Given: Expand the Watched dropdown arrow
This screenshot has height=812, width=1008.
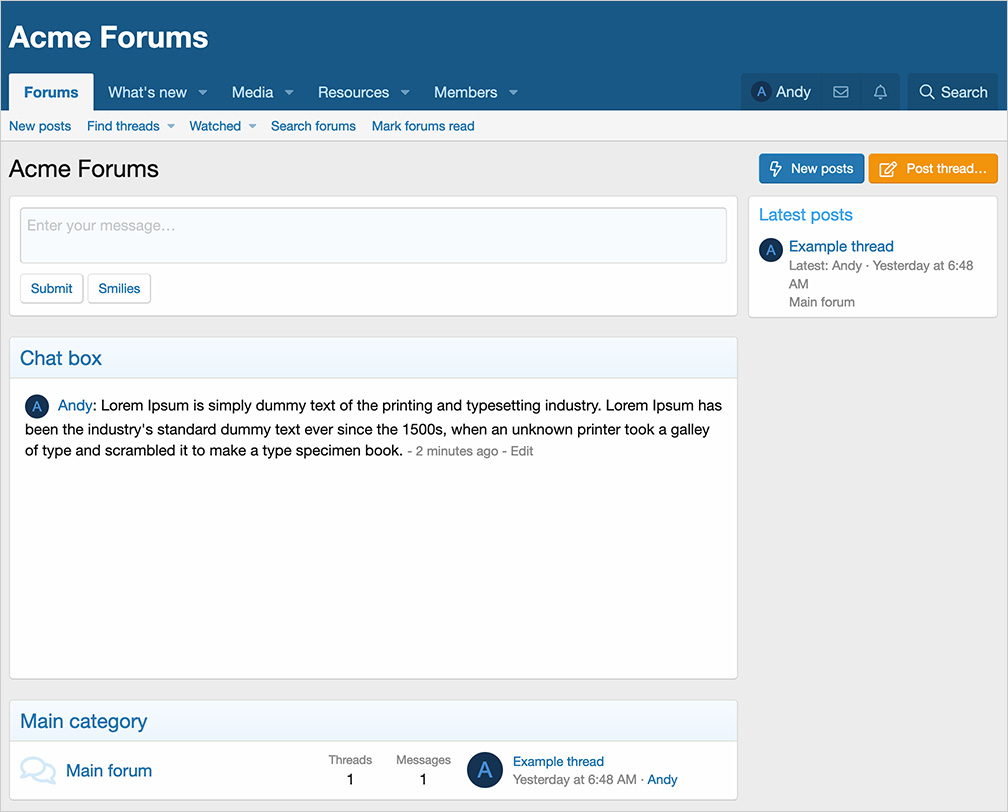Looking at the screenshot, I should [252, 127].
